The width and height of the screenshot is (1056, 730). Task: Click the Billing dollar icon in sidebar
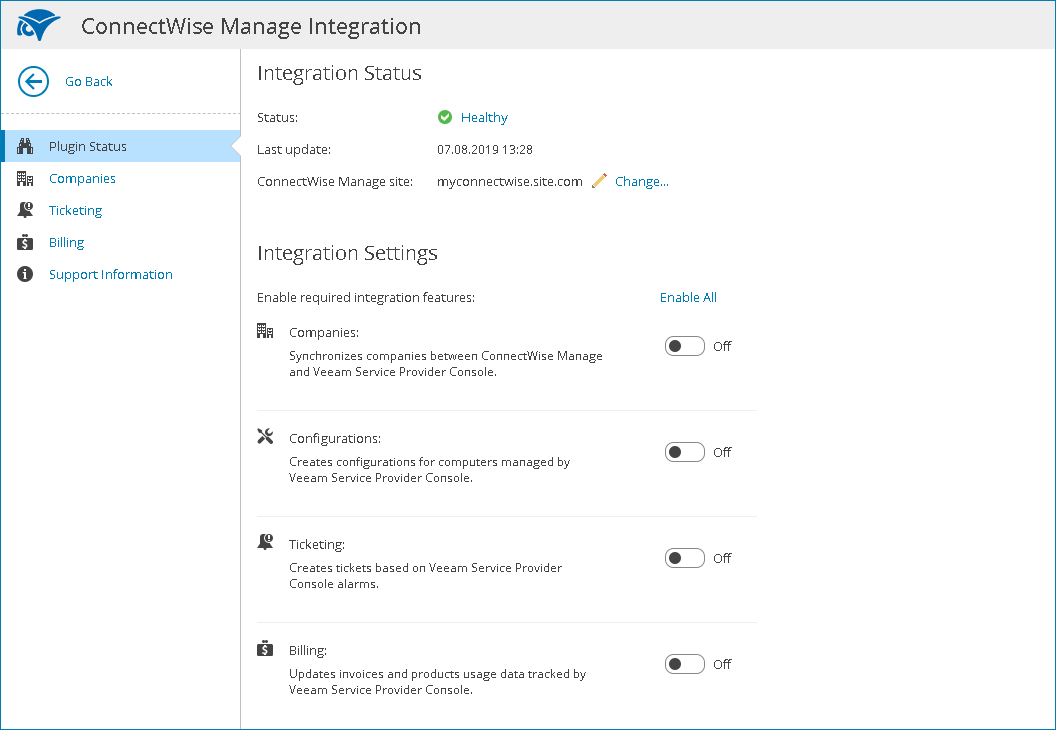[x=24, y=241]
